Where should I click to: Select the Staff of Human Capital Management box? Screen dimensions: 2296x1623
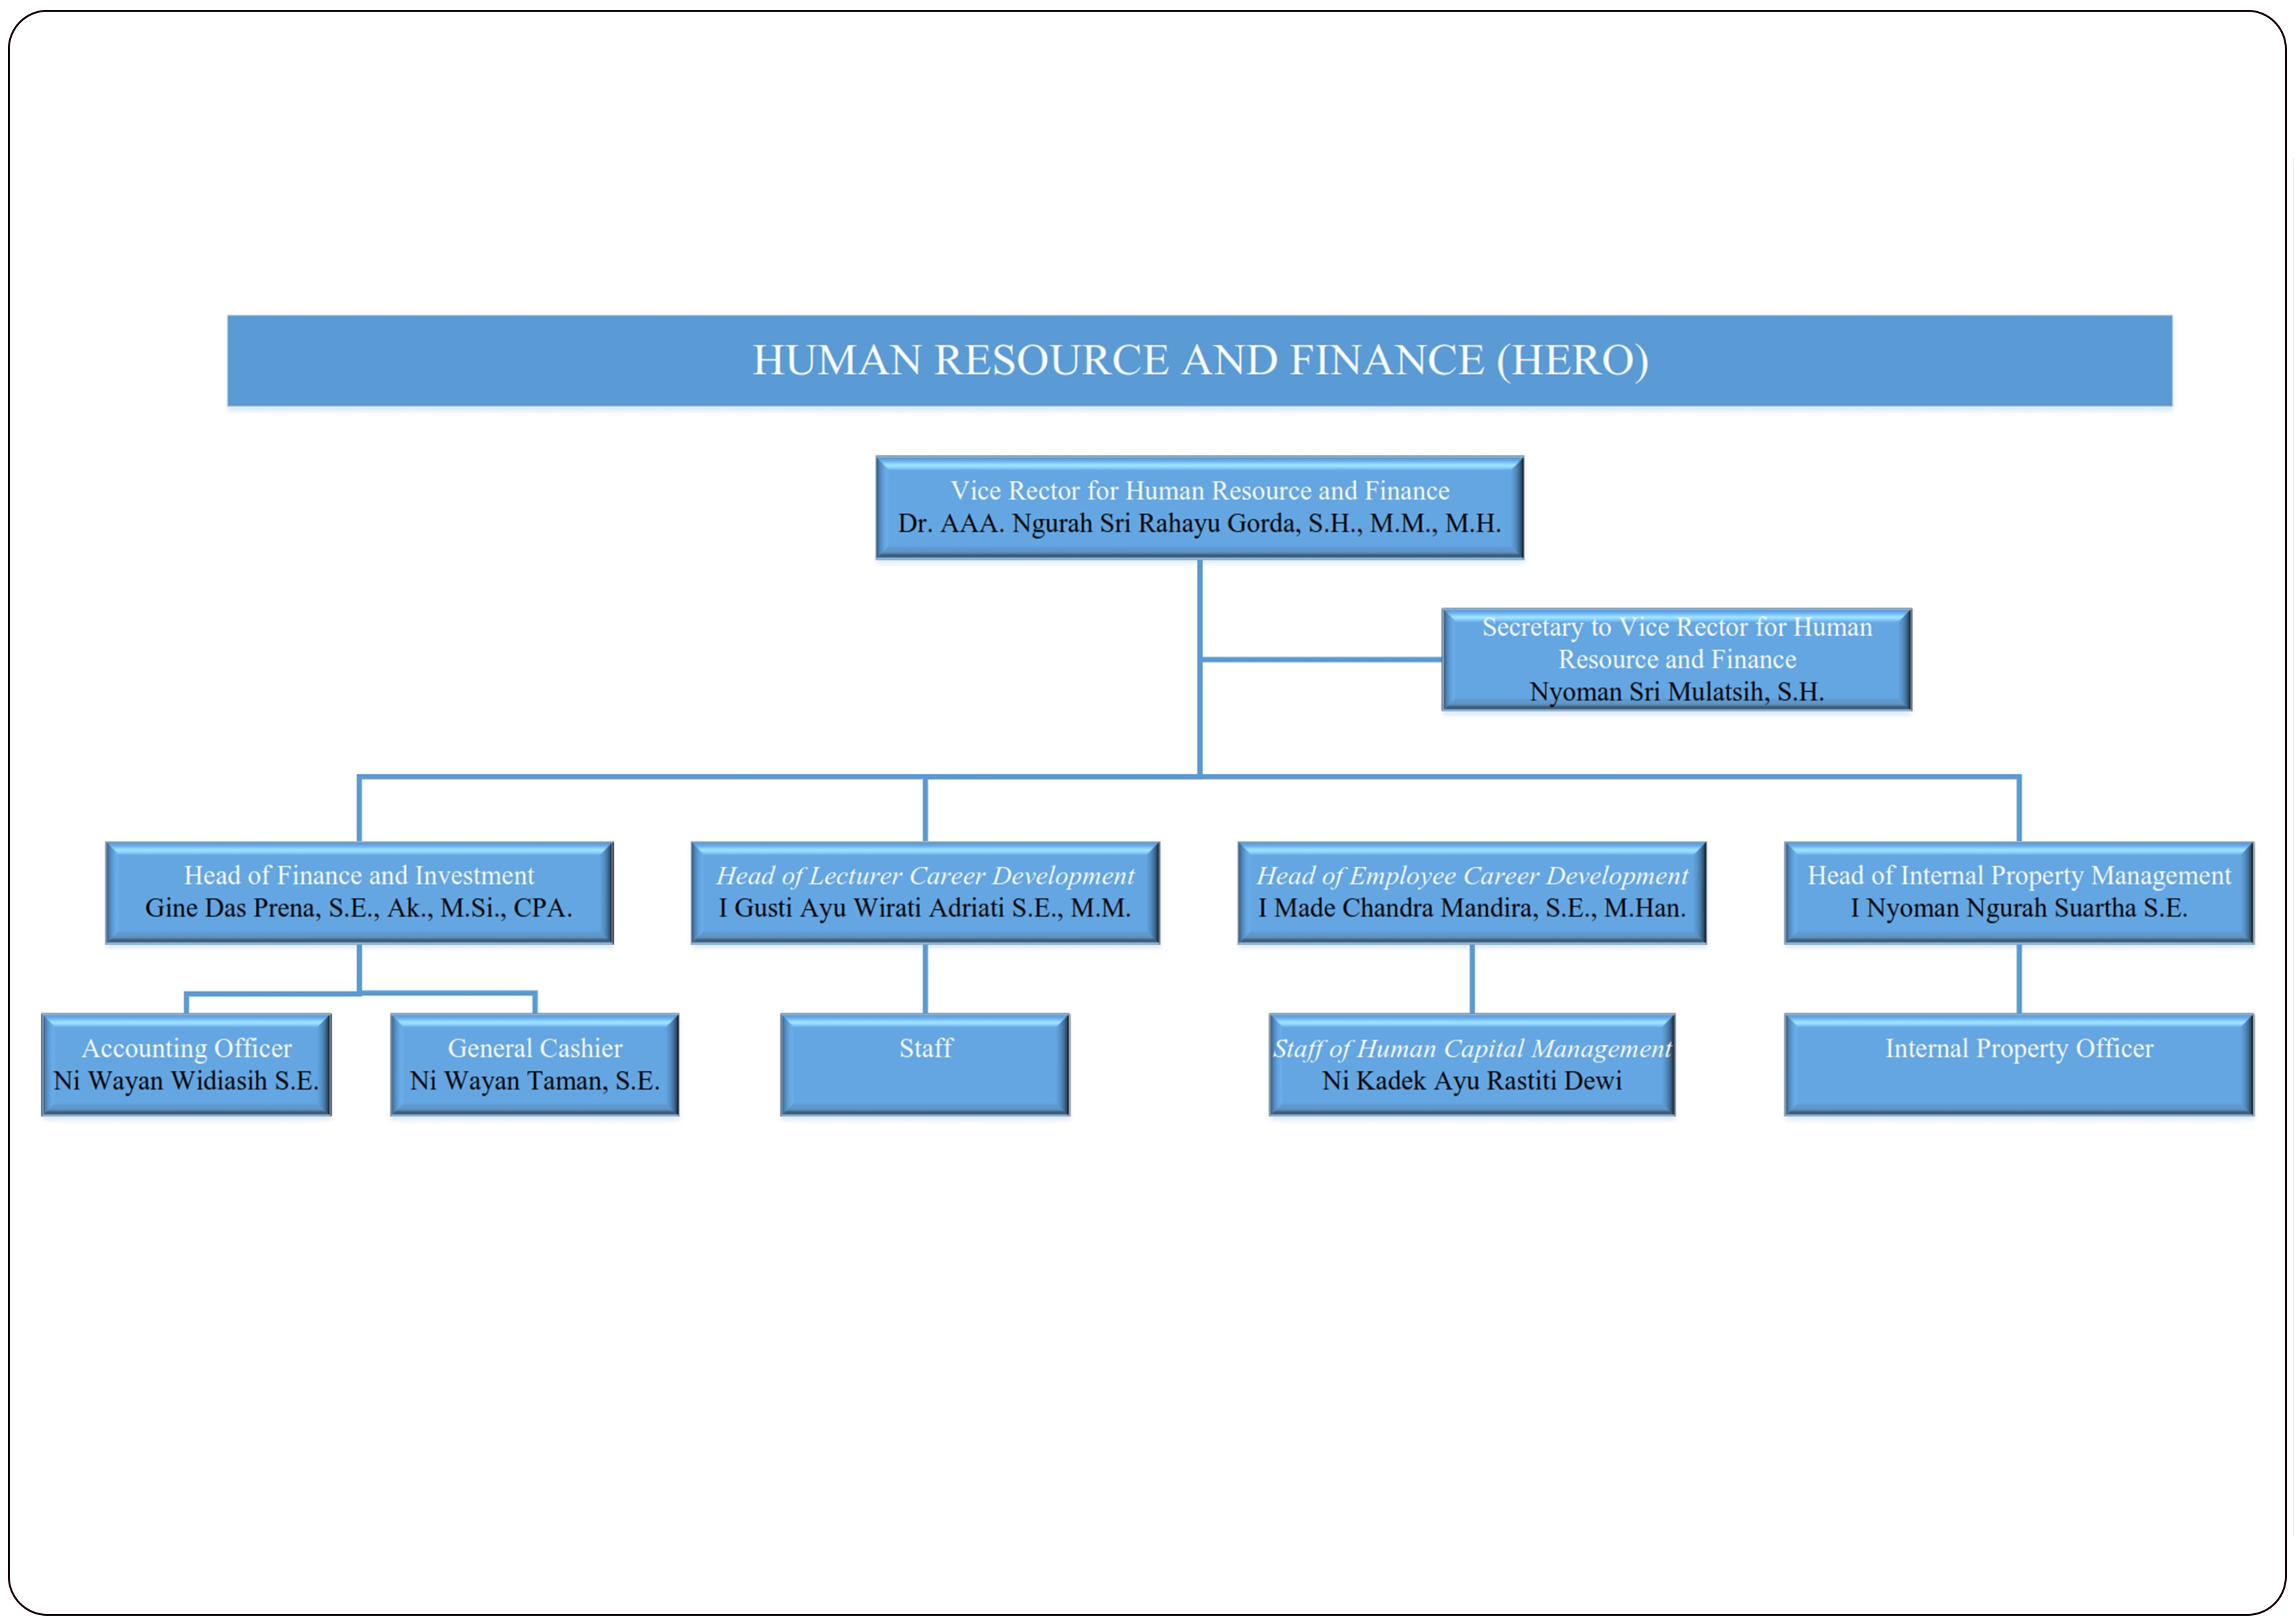click(1471, 1064)
